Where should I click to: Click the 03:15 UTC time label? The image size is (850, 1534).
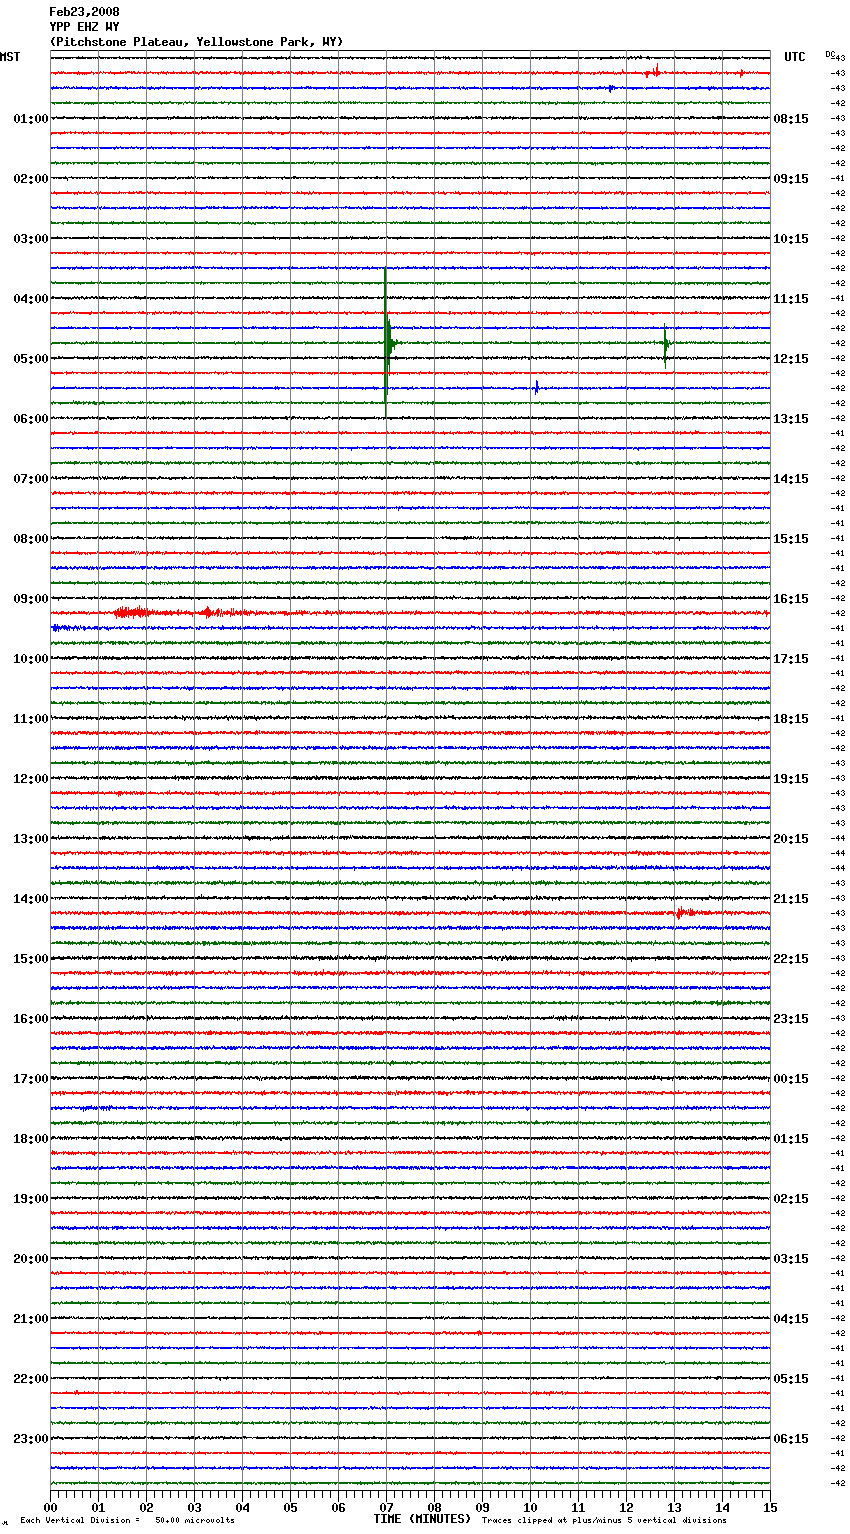791,1259
